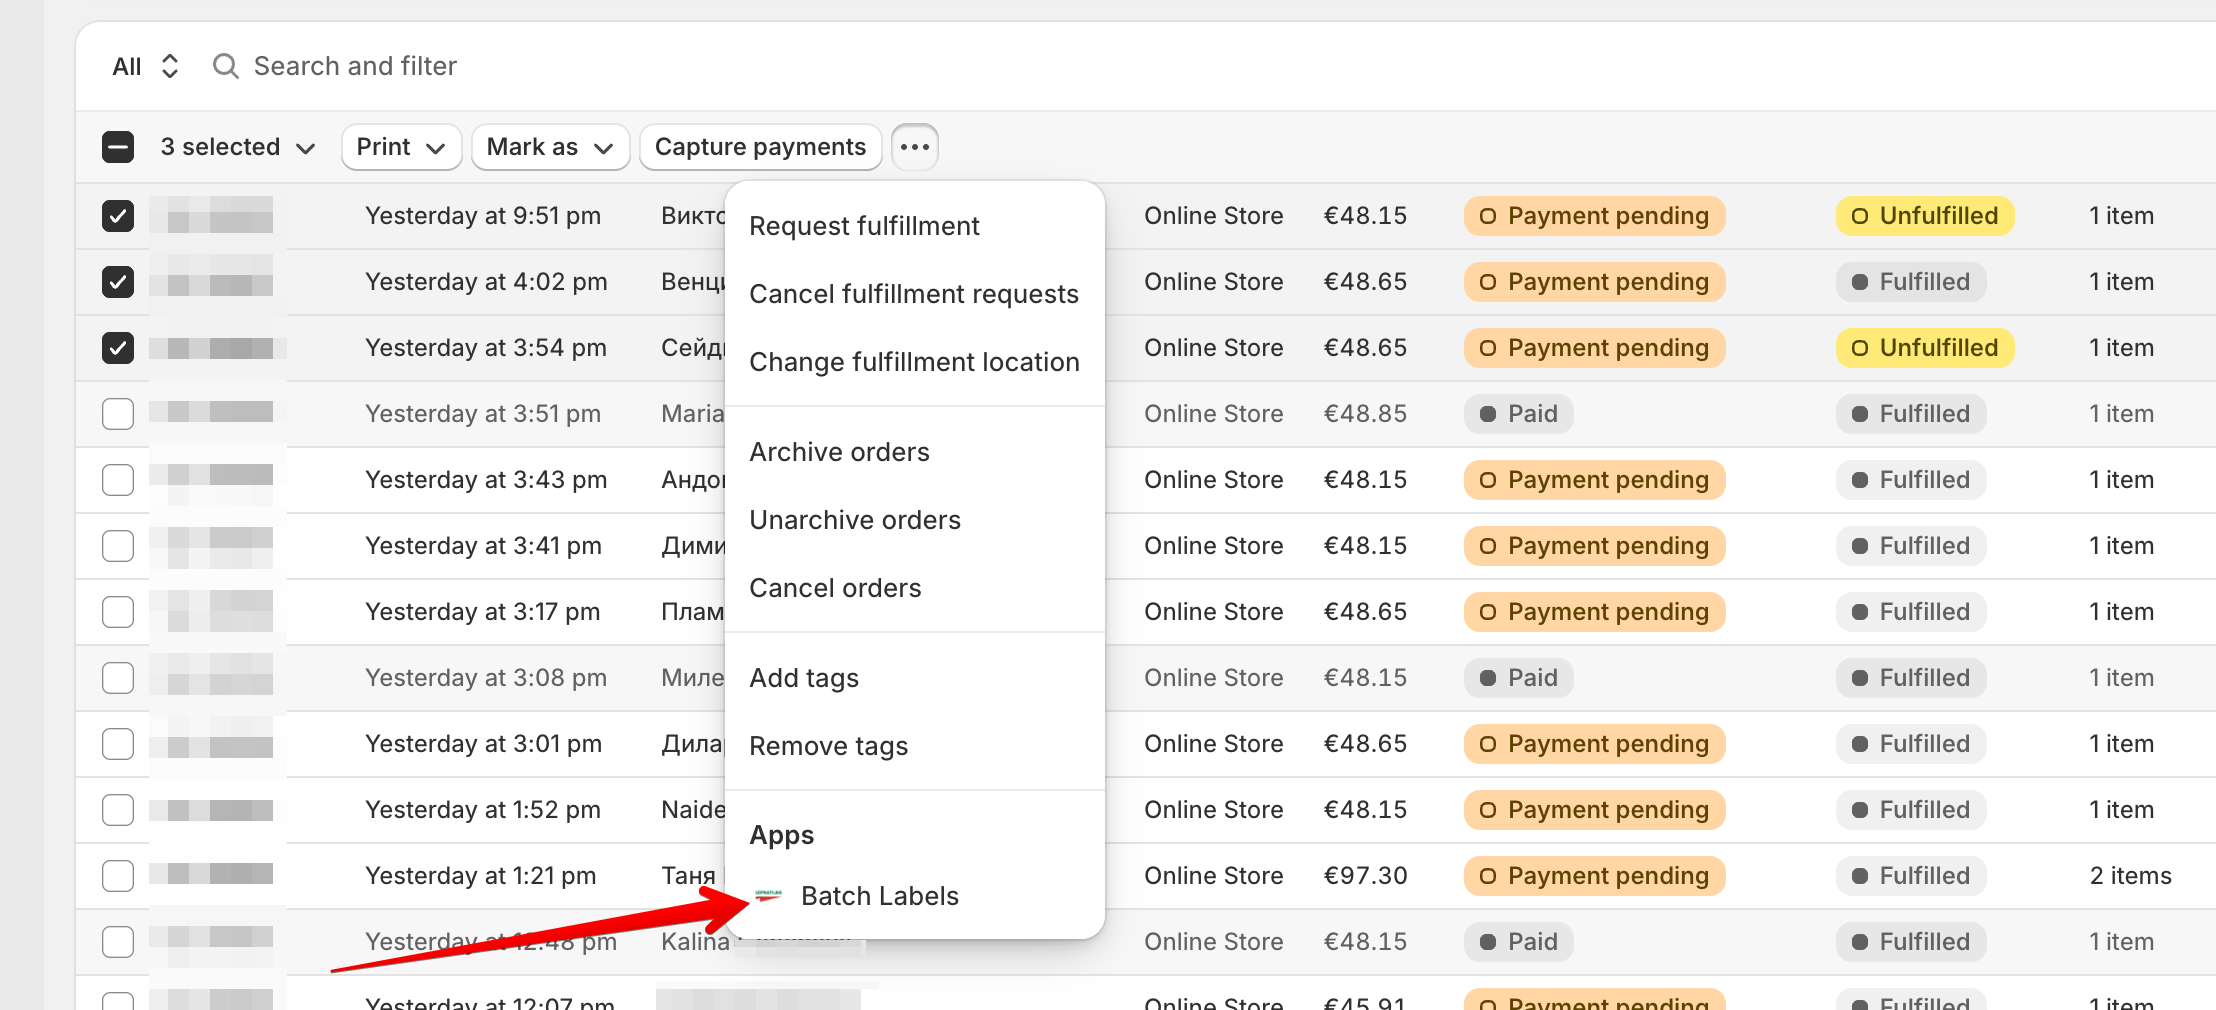Uncheck the order from 3:54 pm
The image size is (2216, 1010).
[118, 348]
